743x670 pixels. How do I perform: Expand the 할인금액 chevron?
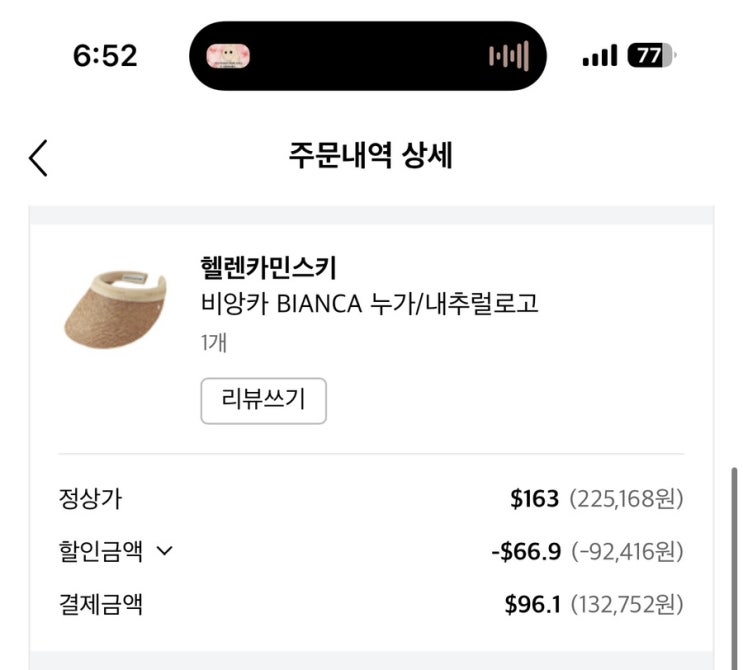pyautogui.click(x=165, y=551)
